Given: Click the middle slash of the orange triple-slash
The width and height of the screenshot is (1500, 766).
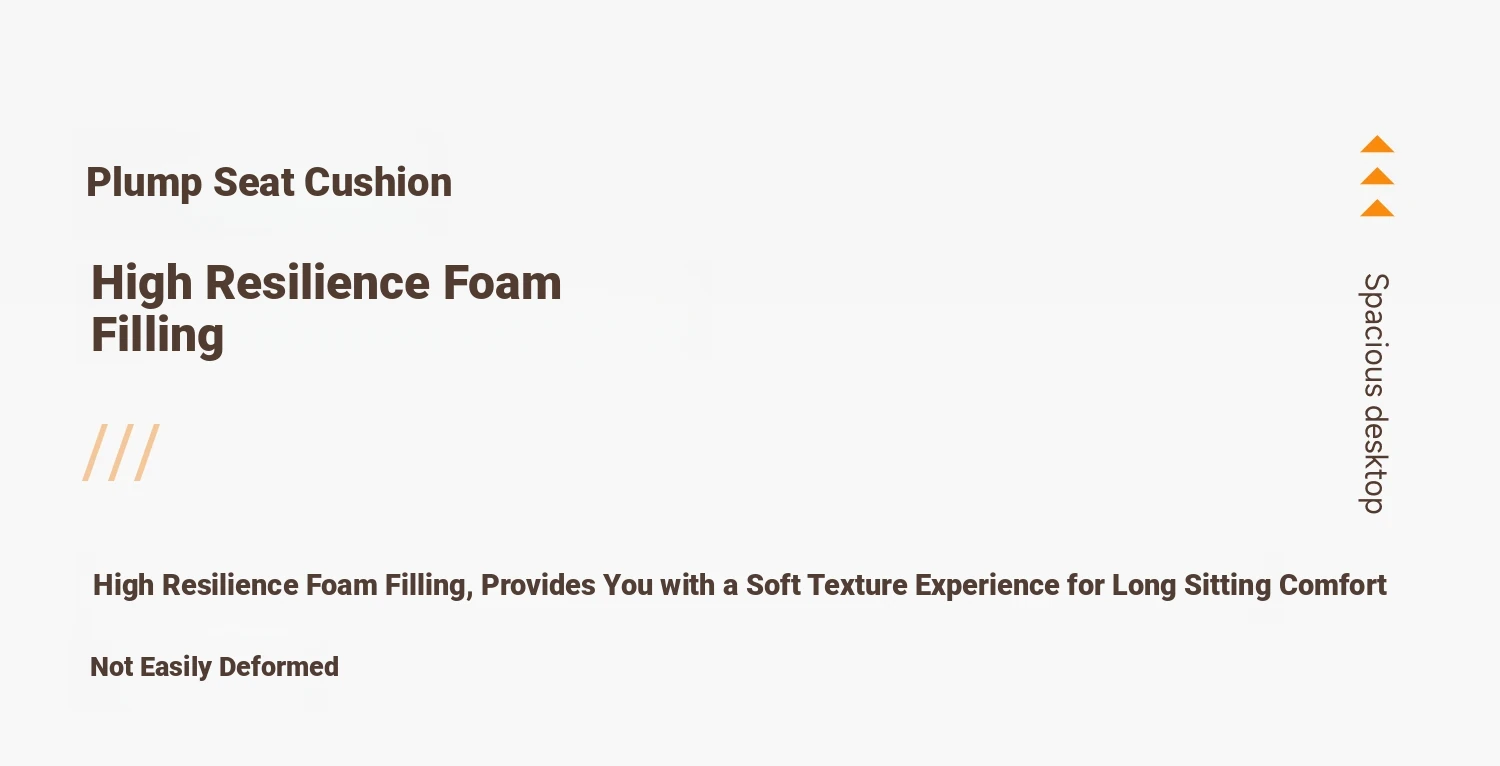Looking at the screenshot, I should coord(121,453).
